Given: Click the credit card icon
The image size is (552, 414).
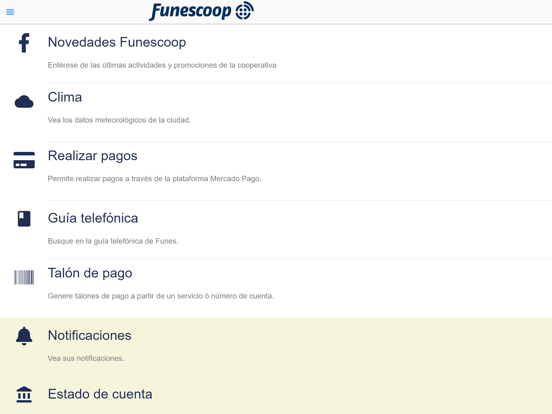Looking at the screenshot, I should tap(24, 160).
